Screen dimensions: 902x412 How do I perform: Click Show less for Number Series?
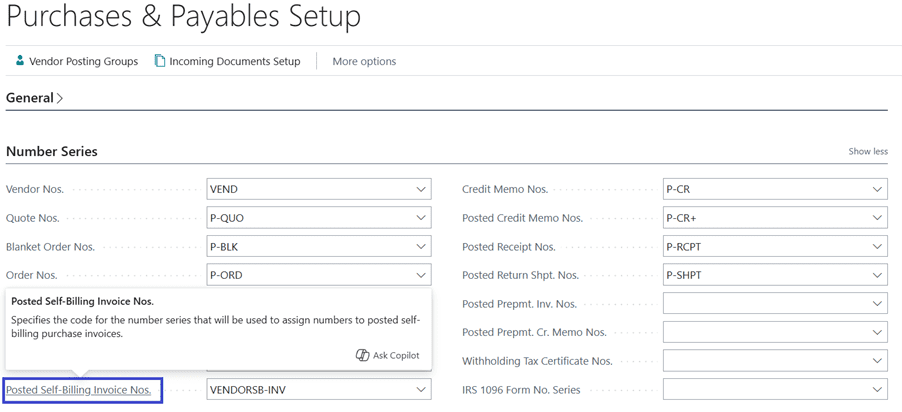coord(867,151)
